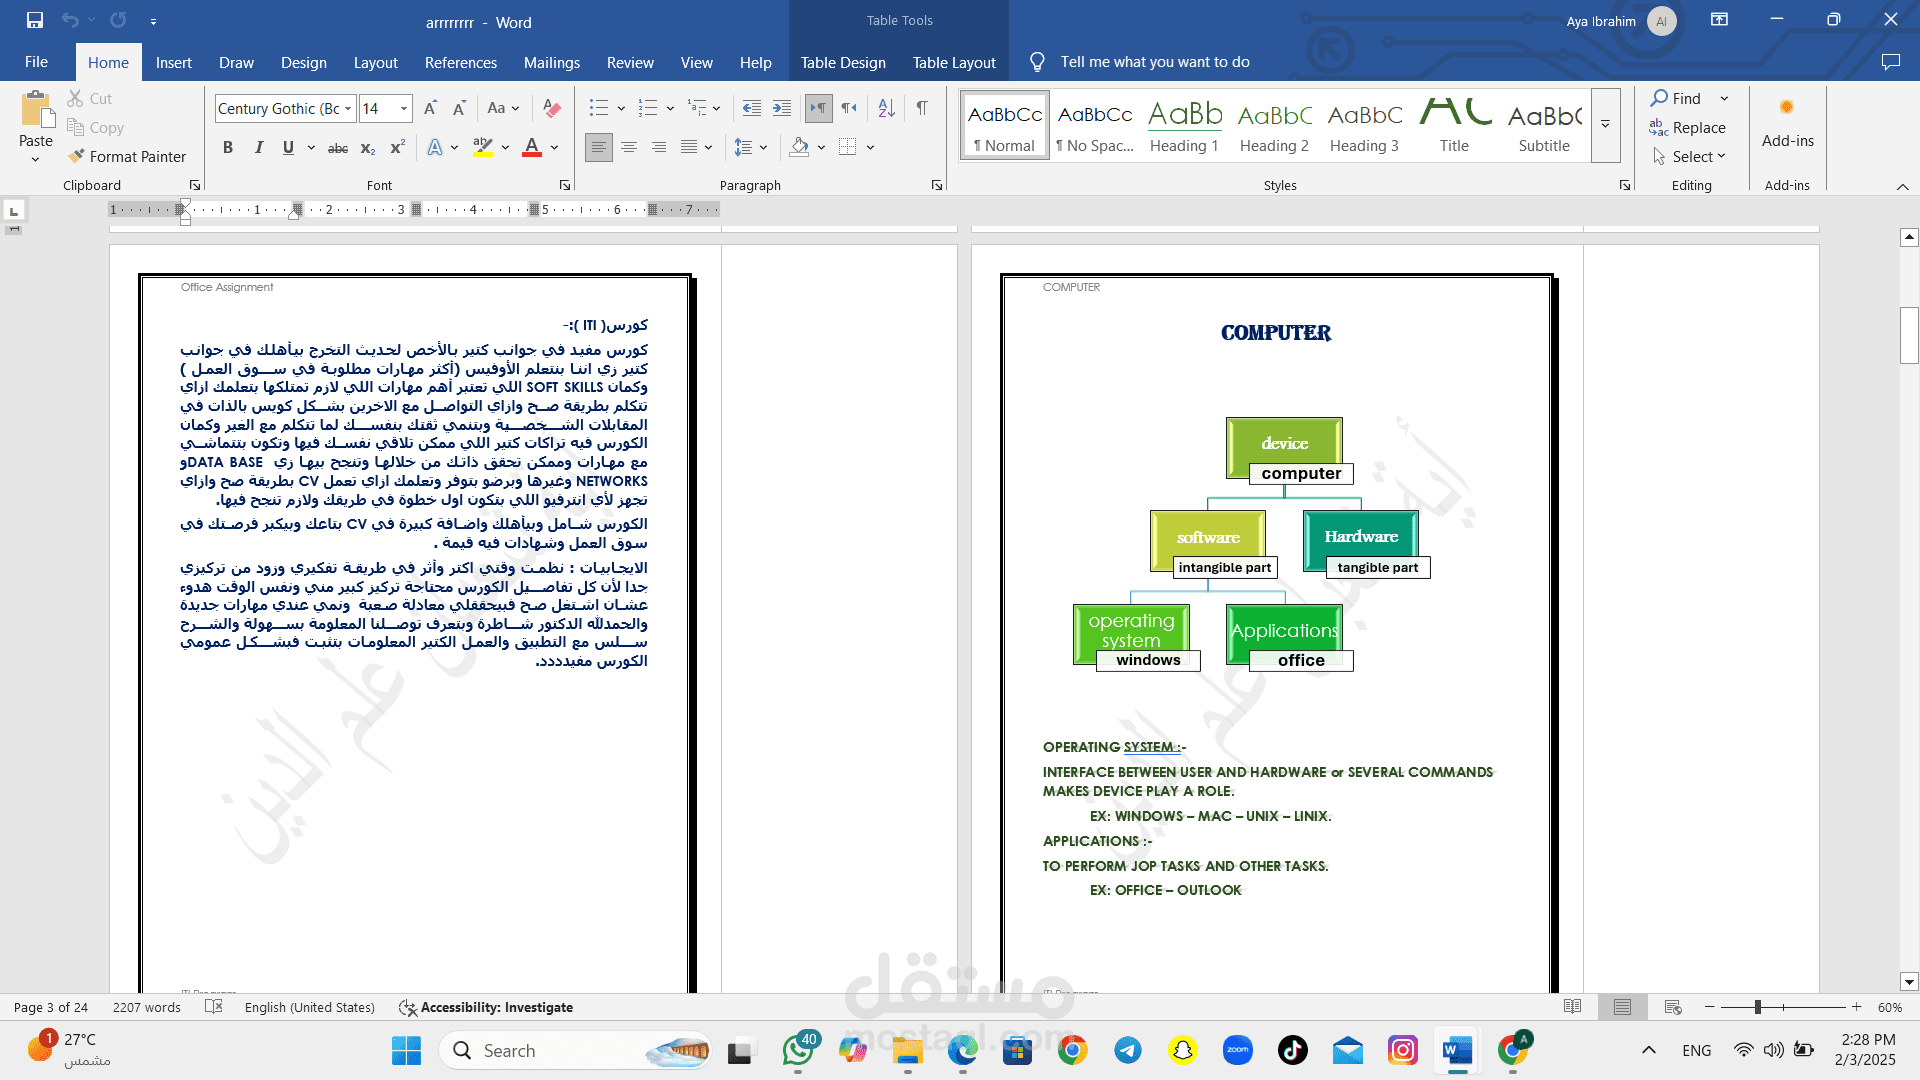The image size is (1920, 1080).
Task: Click text highlight color swatch
Action: coord(483,148)
